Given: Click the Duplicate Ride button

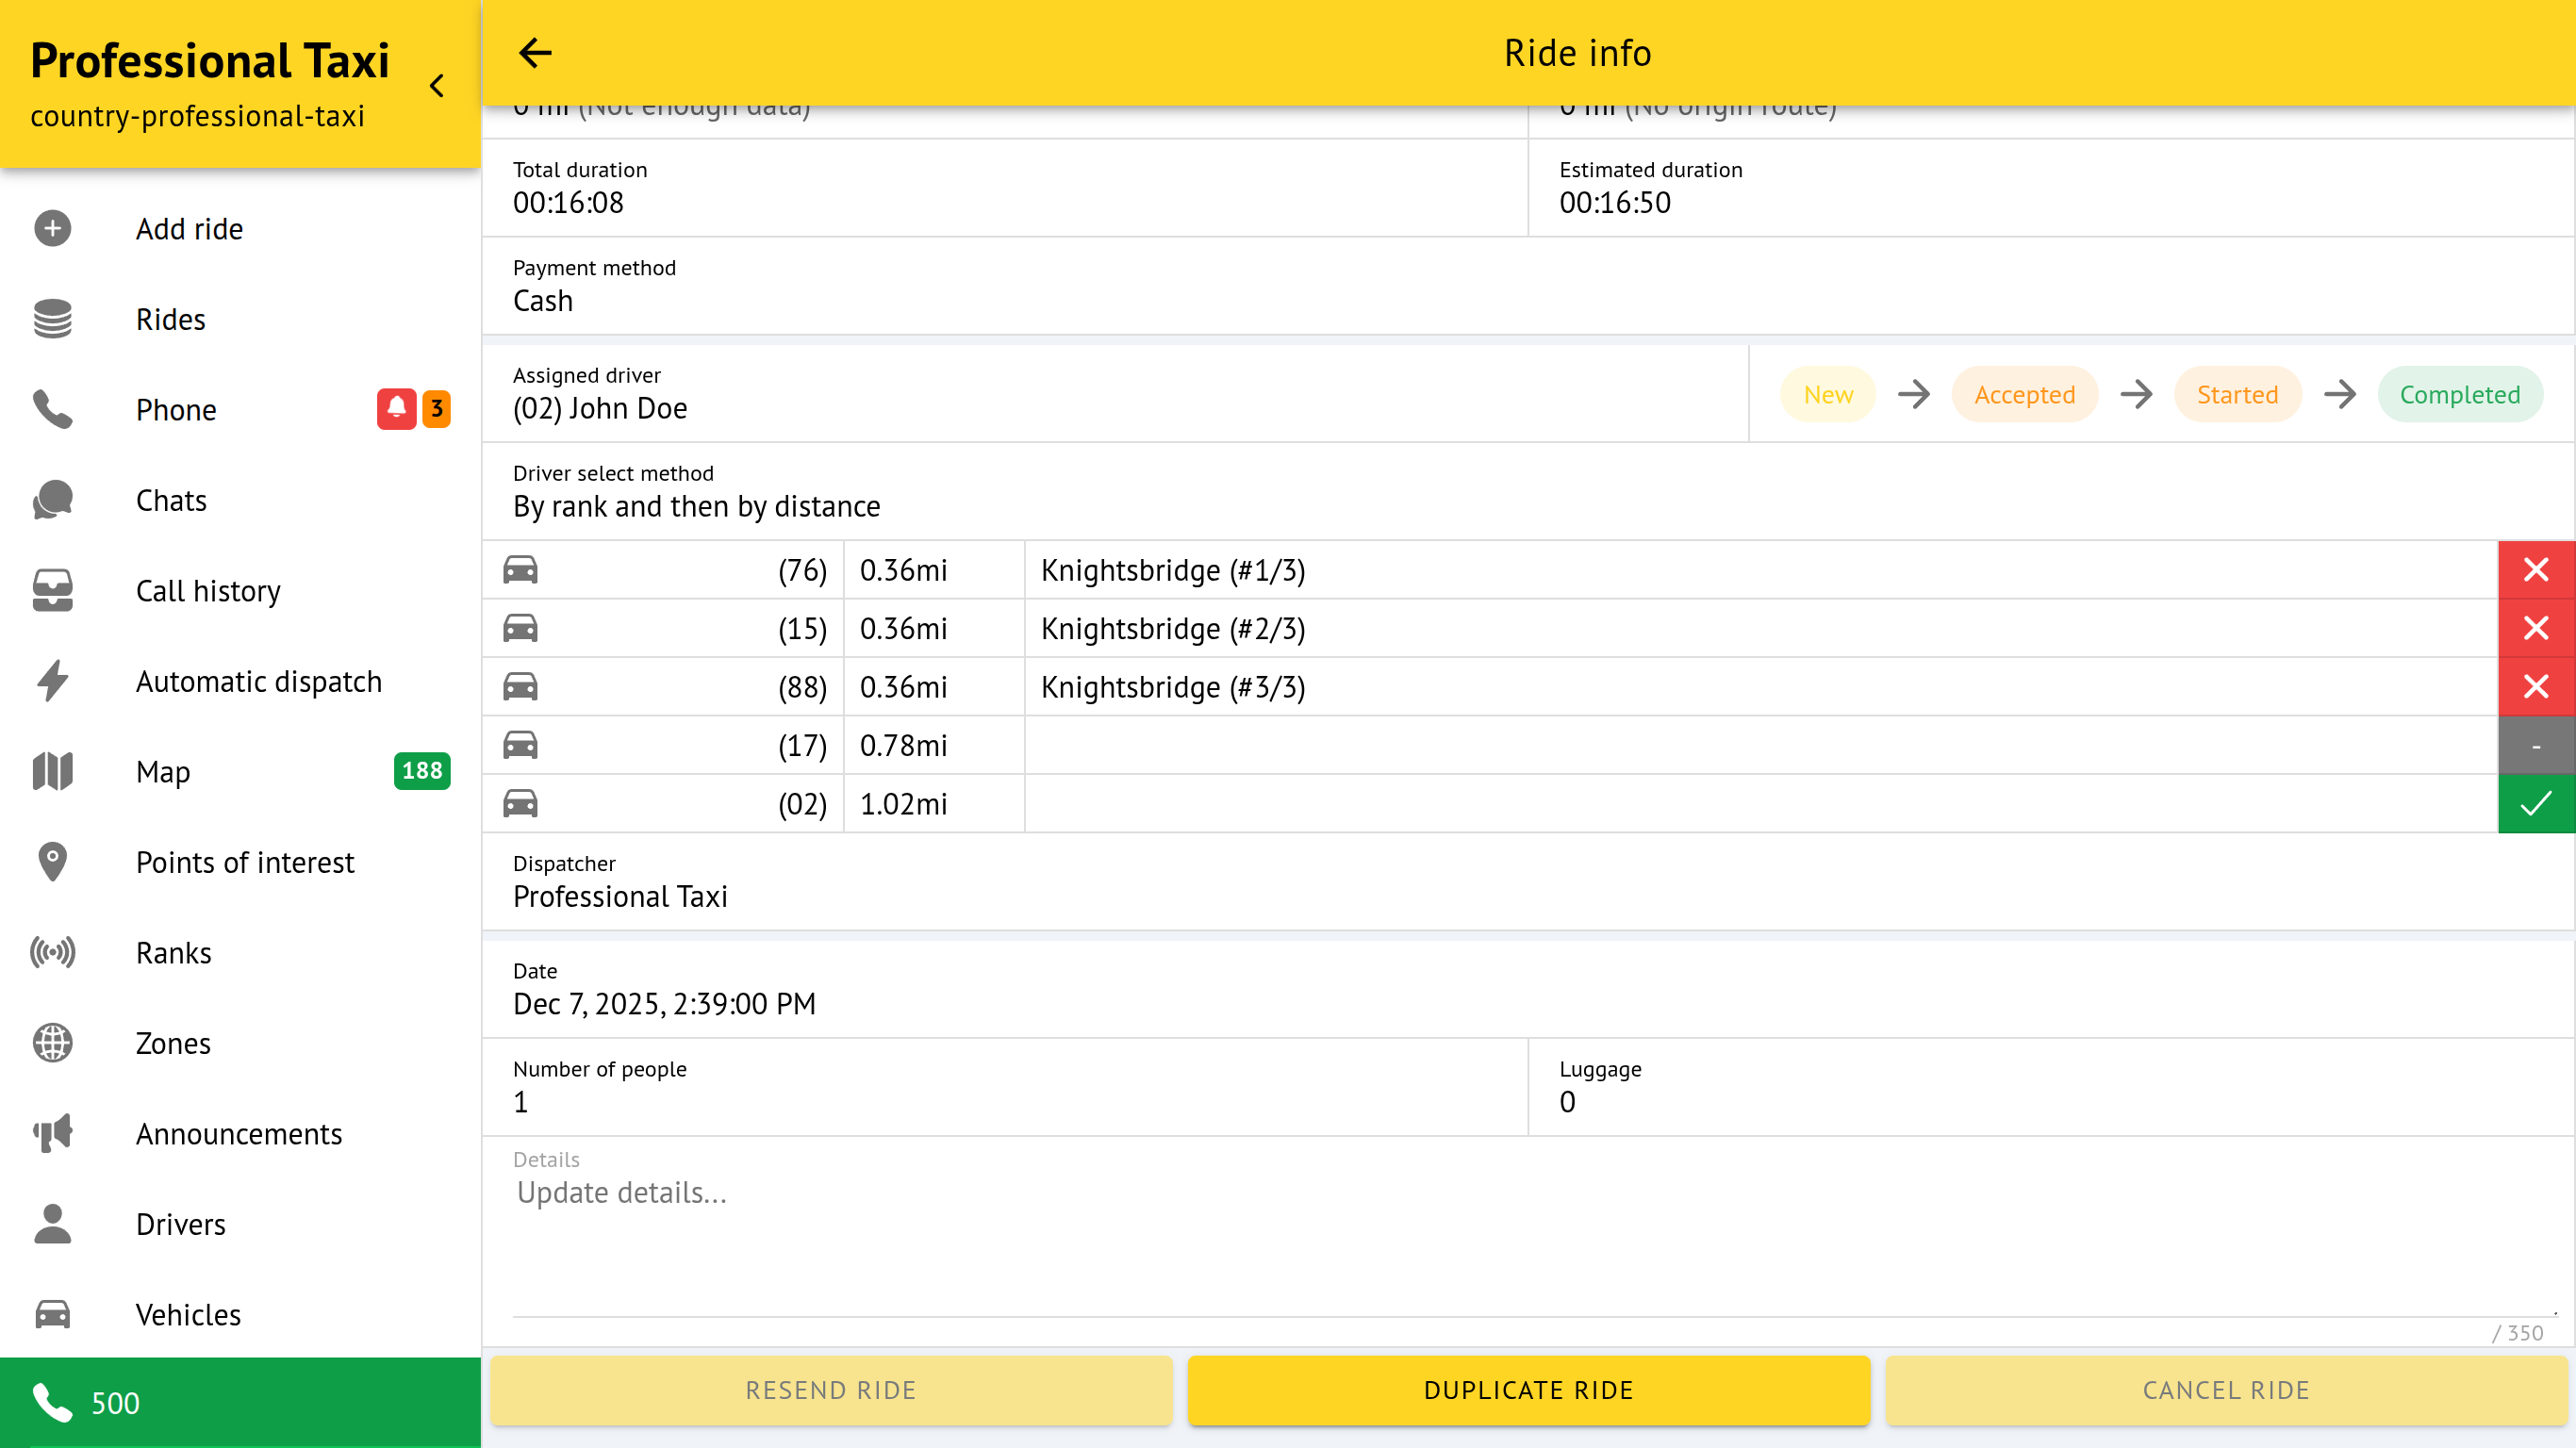Looking at the screenshot, I should tap(1528, 1390).
